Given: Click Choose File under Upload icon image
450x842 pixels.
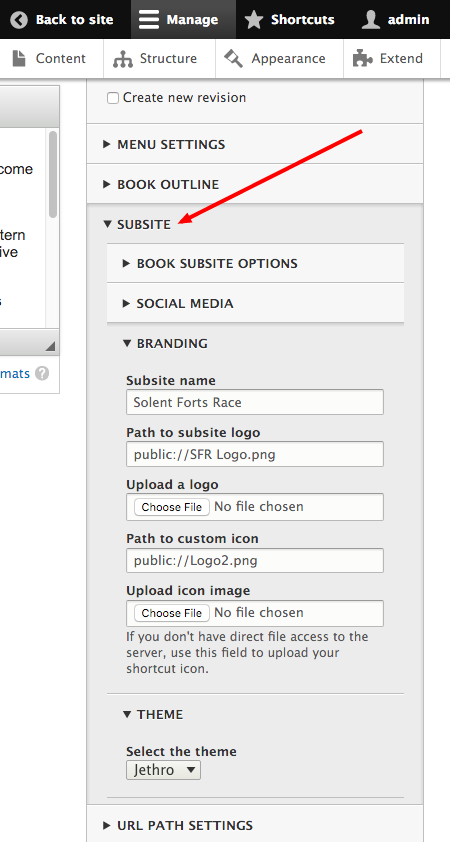Looking at the screenshot, I should (x=172, y=613).
